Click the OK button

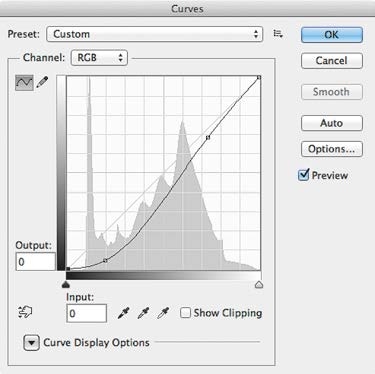coord(332,35)
